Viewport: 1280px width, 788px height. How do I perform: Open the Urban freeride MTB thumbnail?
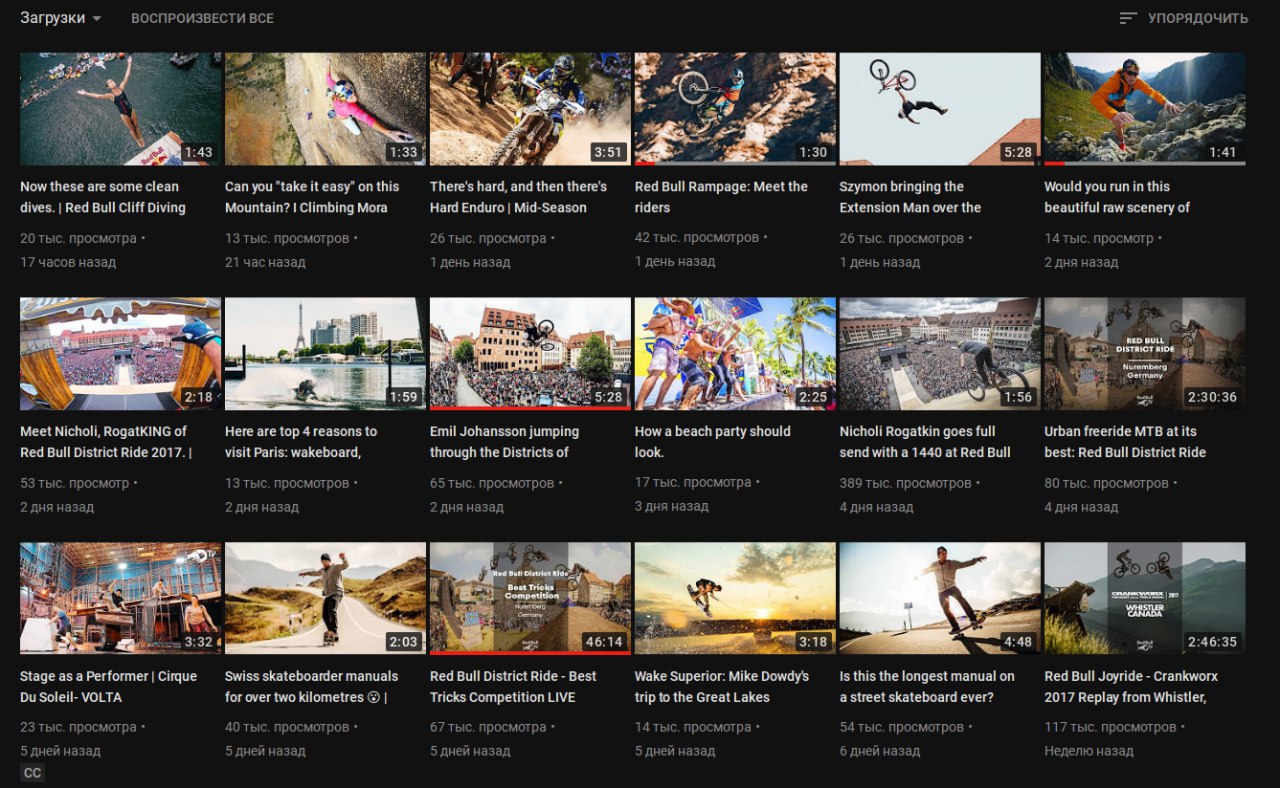coord(1145,354)
